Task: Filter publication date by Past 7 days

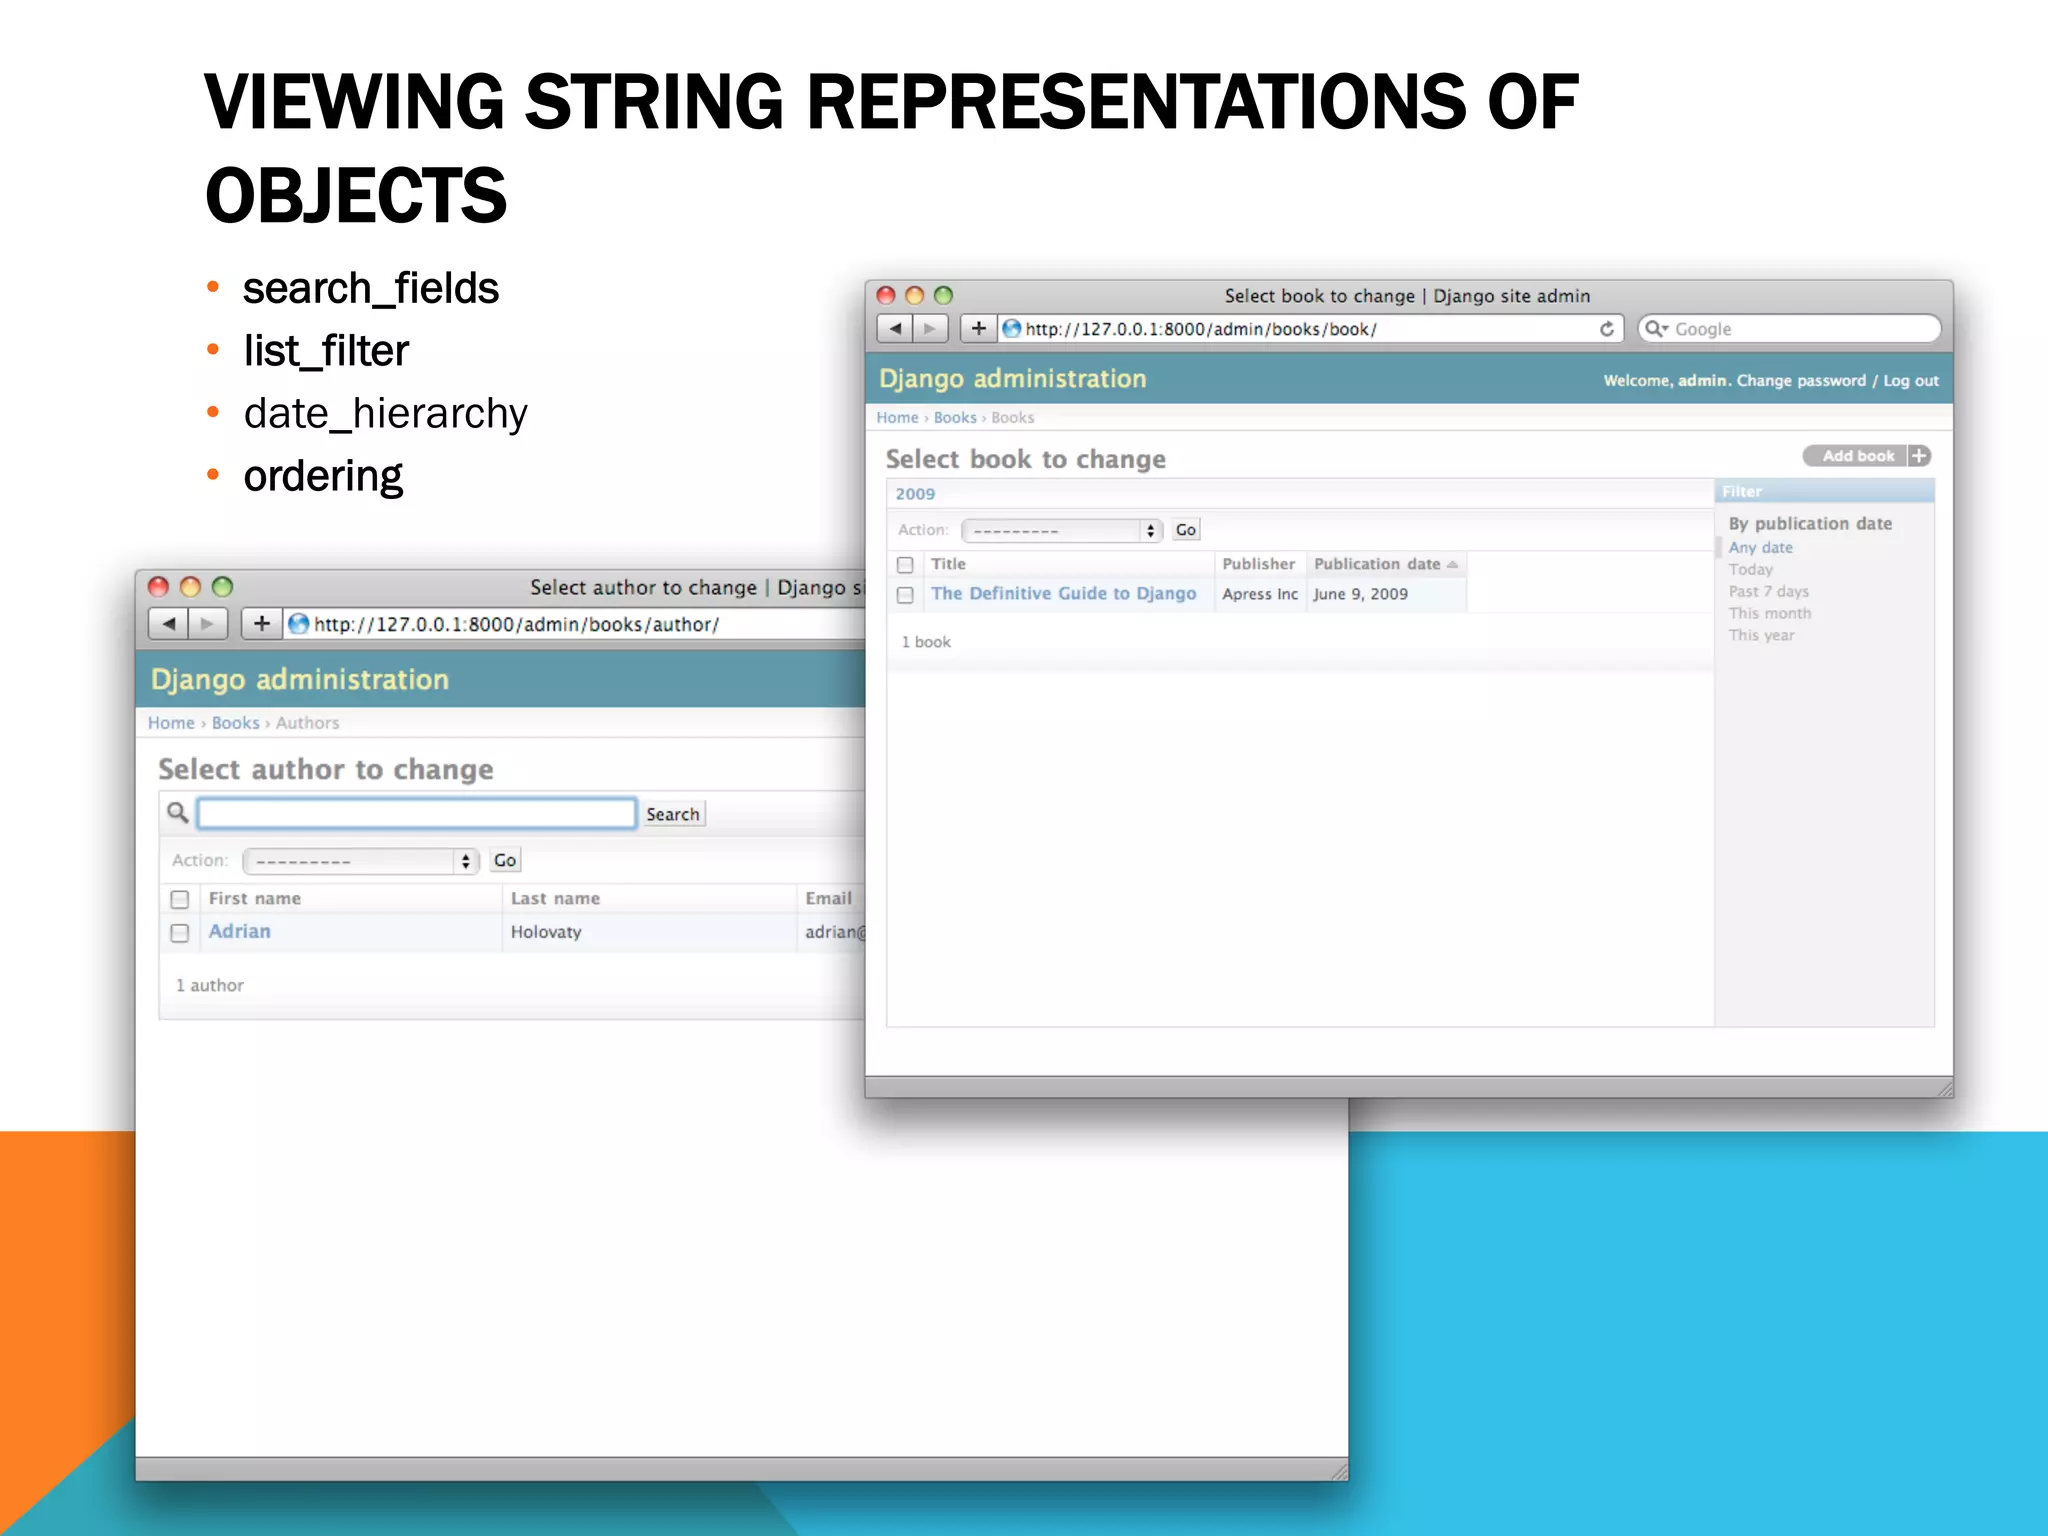Action: [1768, 592]
